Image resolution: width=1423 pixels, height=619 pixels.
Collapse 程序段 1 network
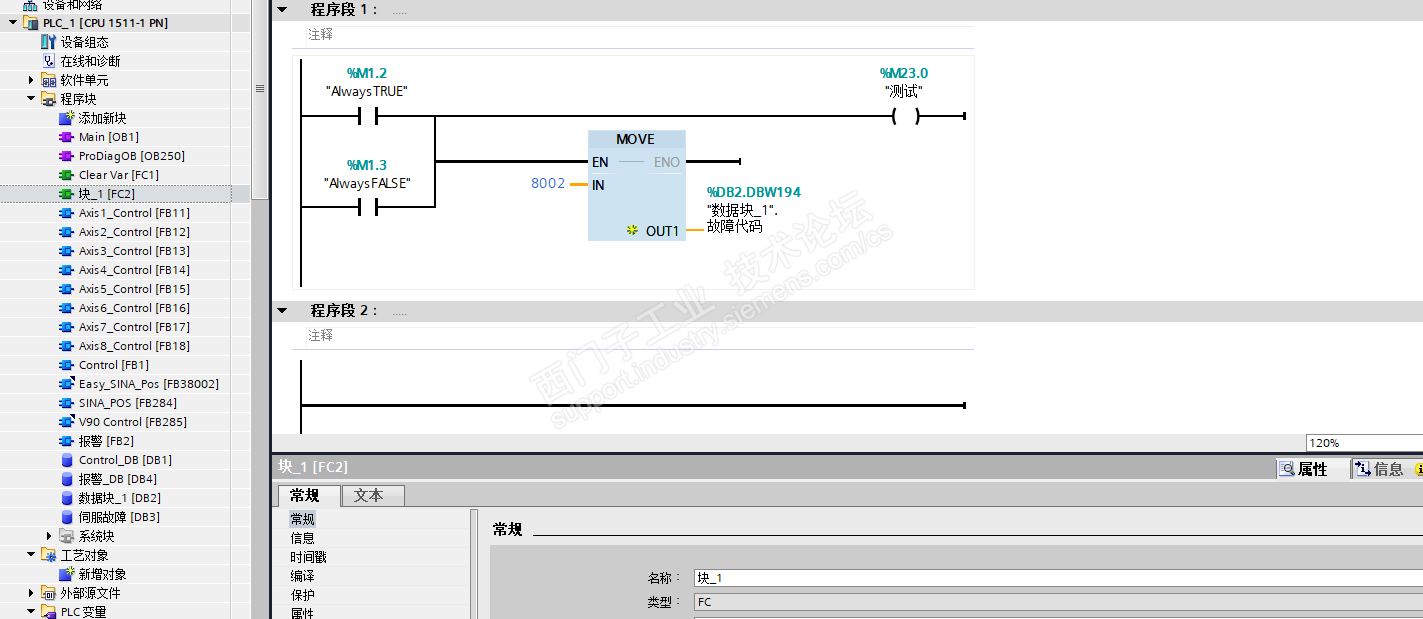pos(282,10)
